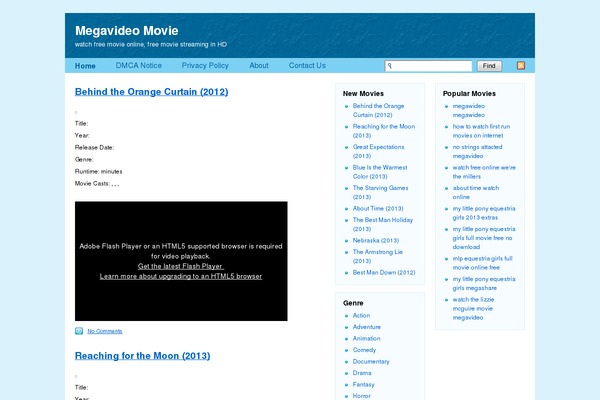Open post title Reaching for the Moon (2013)
600x400 pixels.
pyautogui.click(x=142, y=356)
